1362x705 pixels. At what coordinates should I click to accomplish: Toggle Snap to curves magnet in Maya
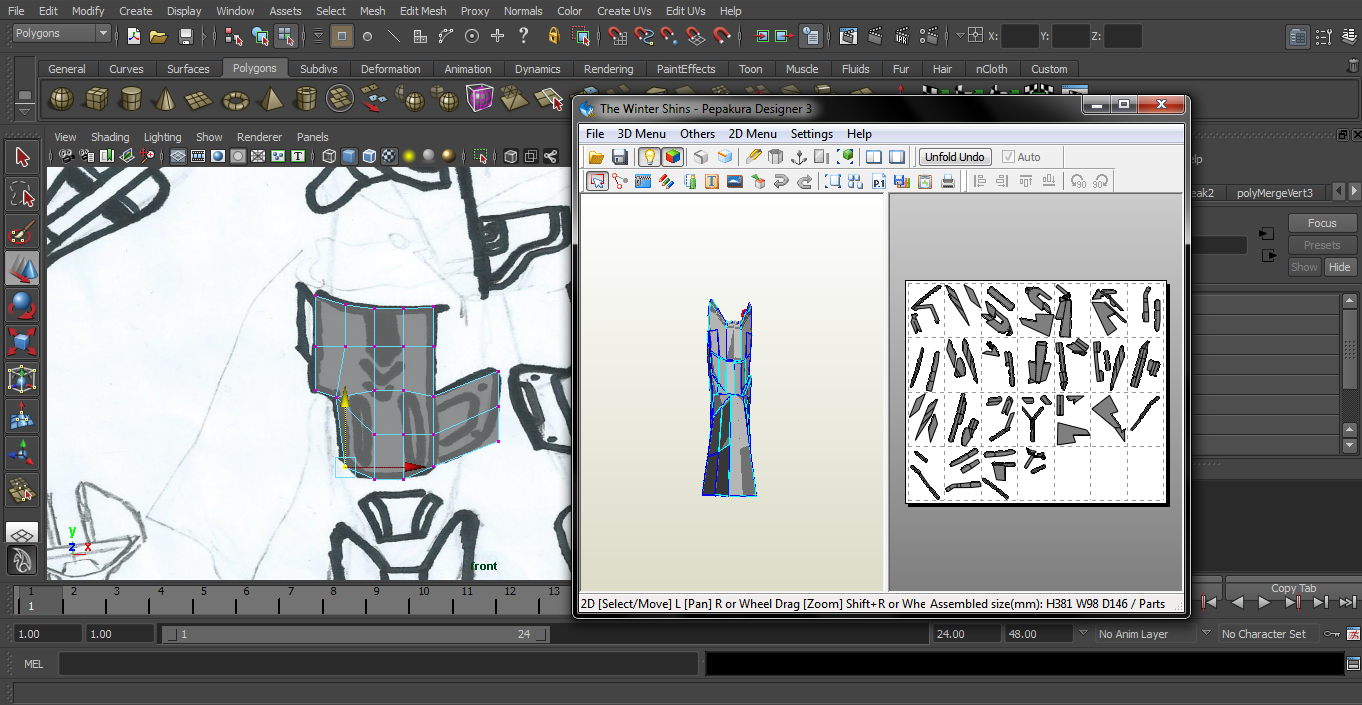(x=644, y=36)
